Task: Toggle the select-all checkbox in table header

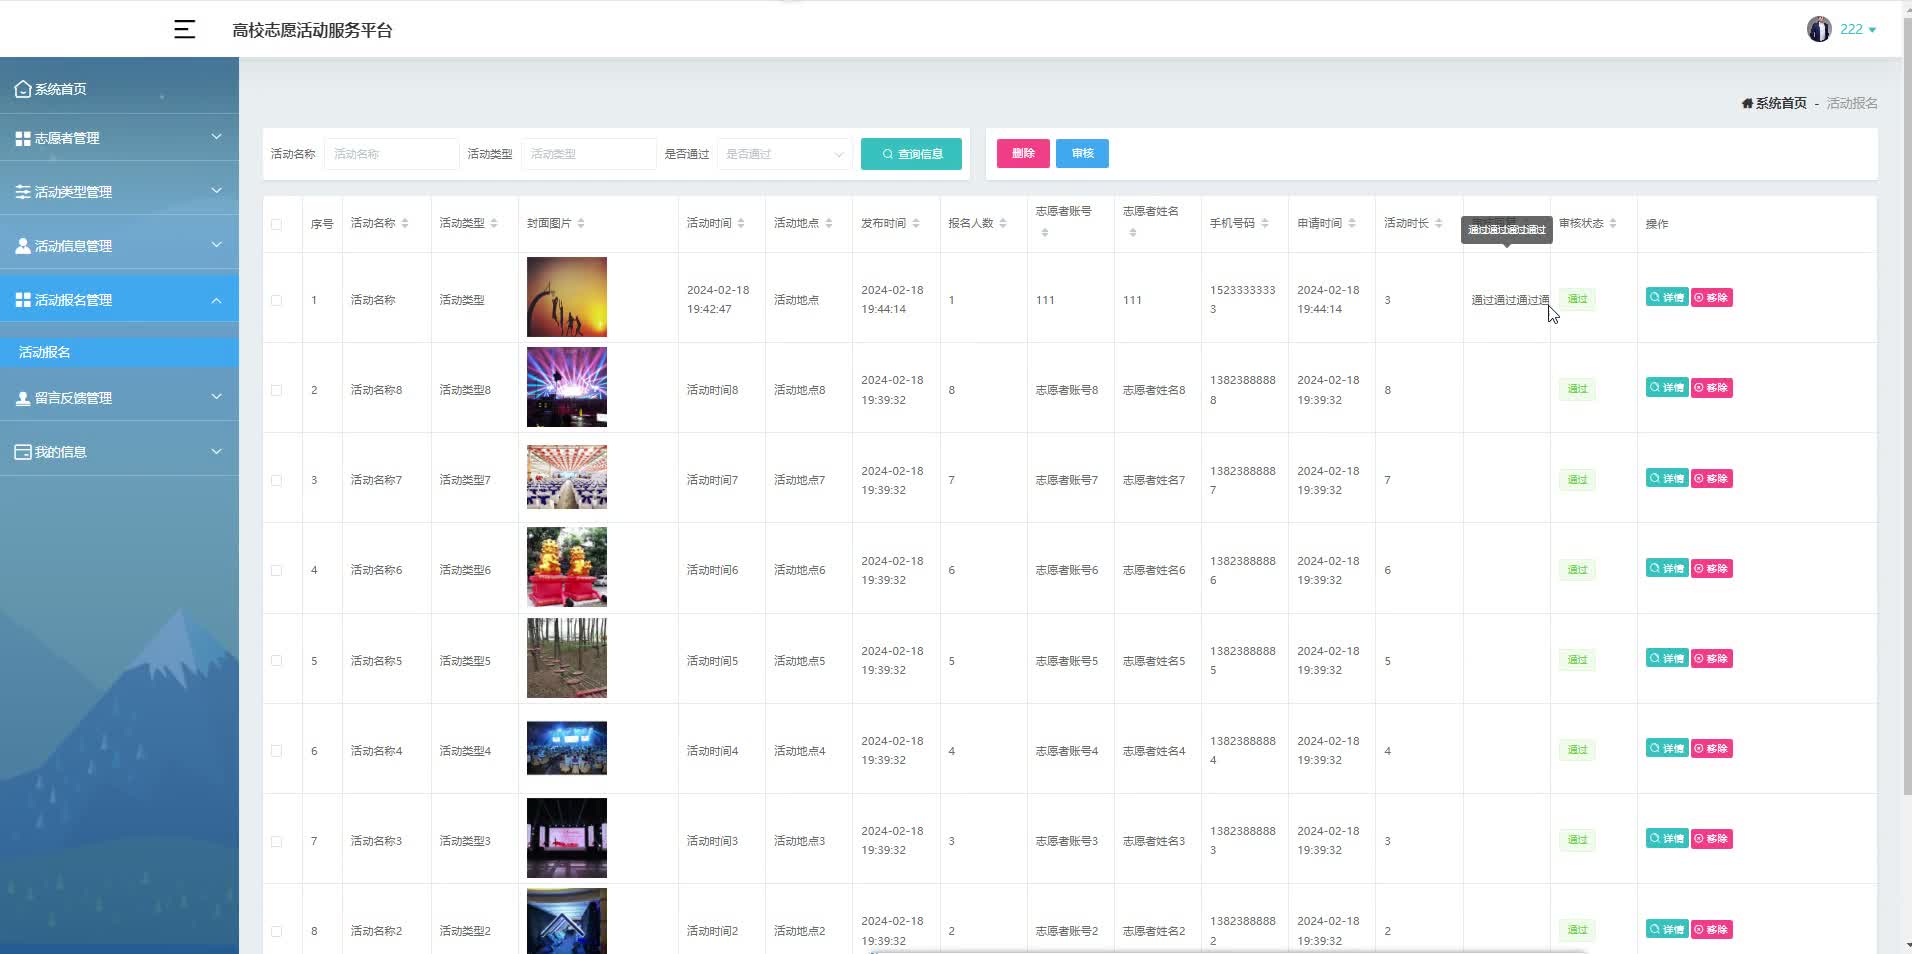Action: (277, 224)
